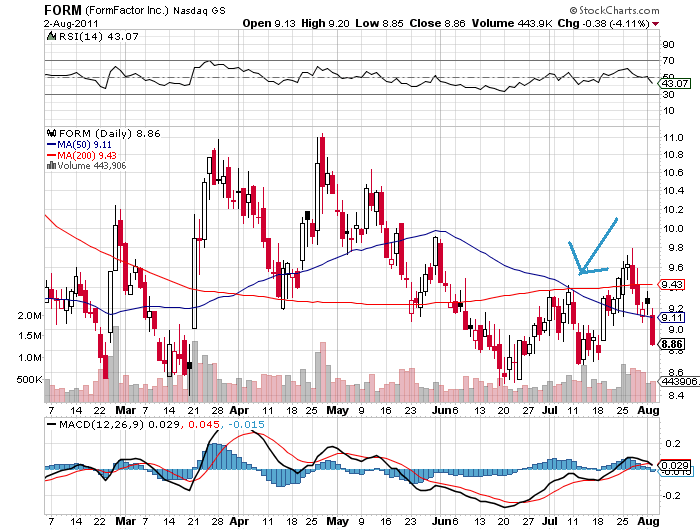Viewport: 700px width, 530px height.
Task: Click the 10.2 price axis label
Action: click(x=673, y=210)
